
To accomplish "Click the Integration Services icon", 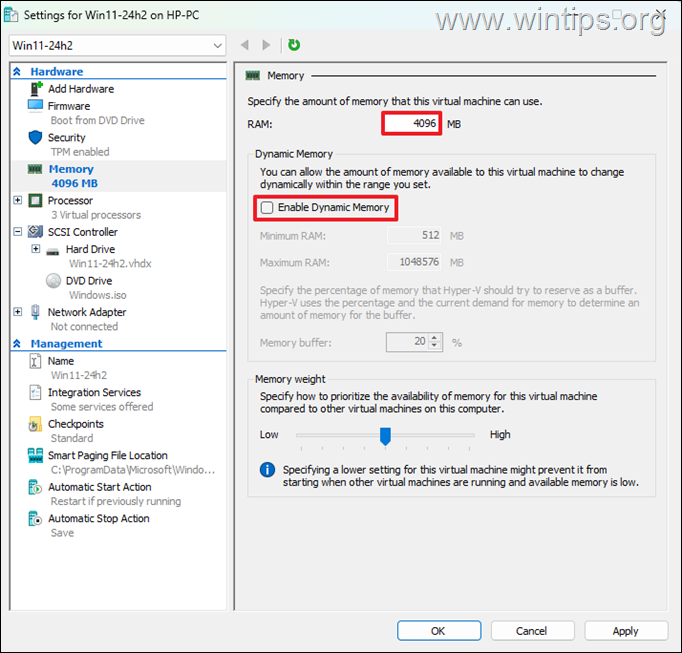I will (x=35, y=392).
